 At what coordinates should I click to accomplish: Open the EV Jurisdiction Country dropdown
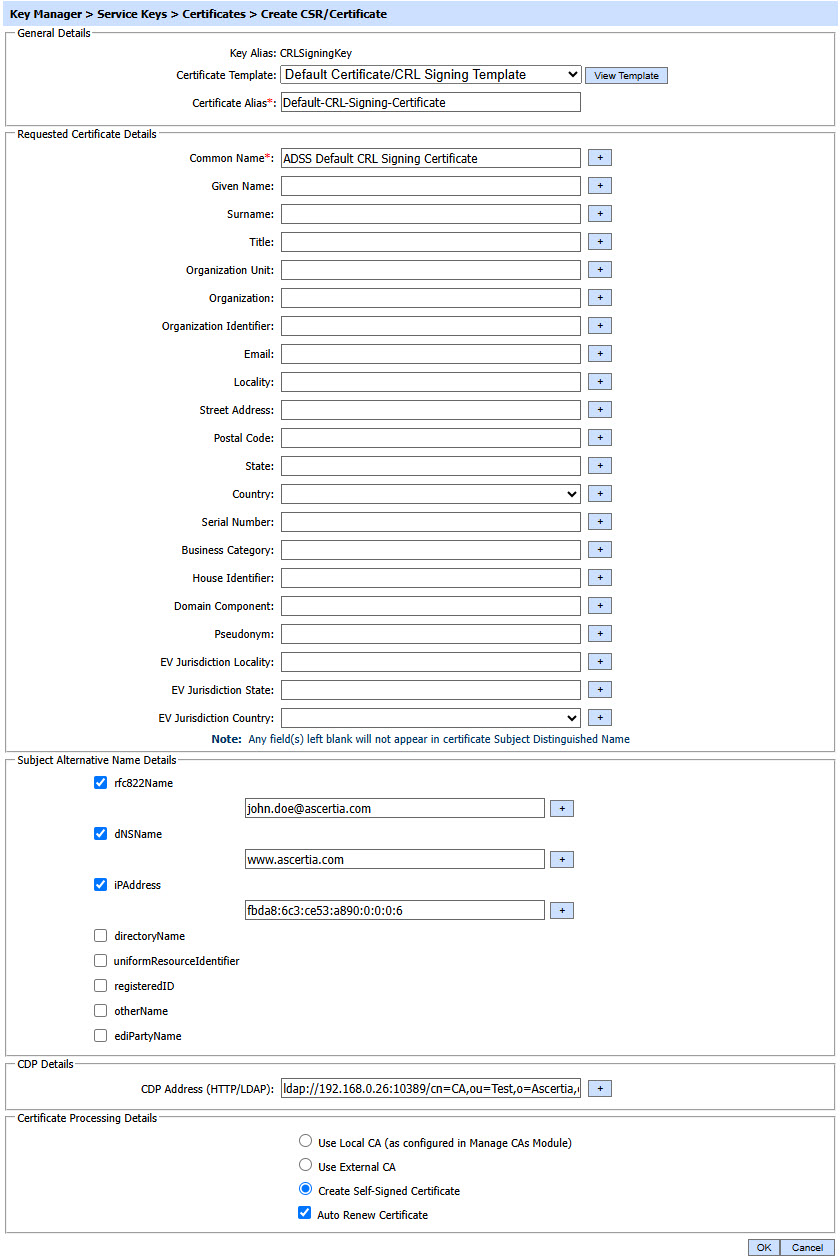coord(430,718)
